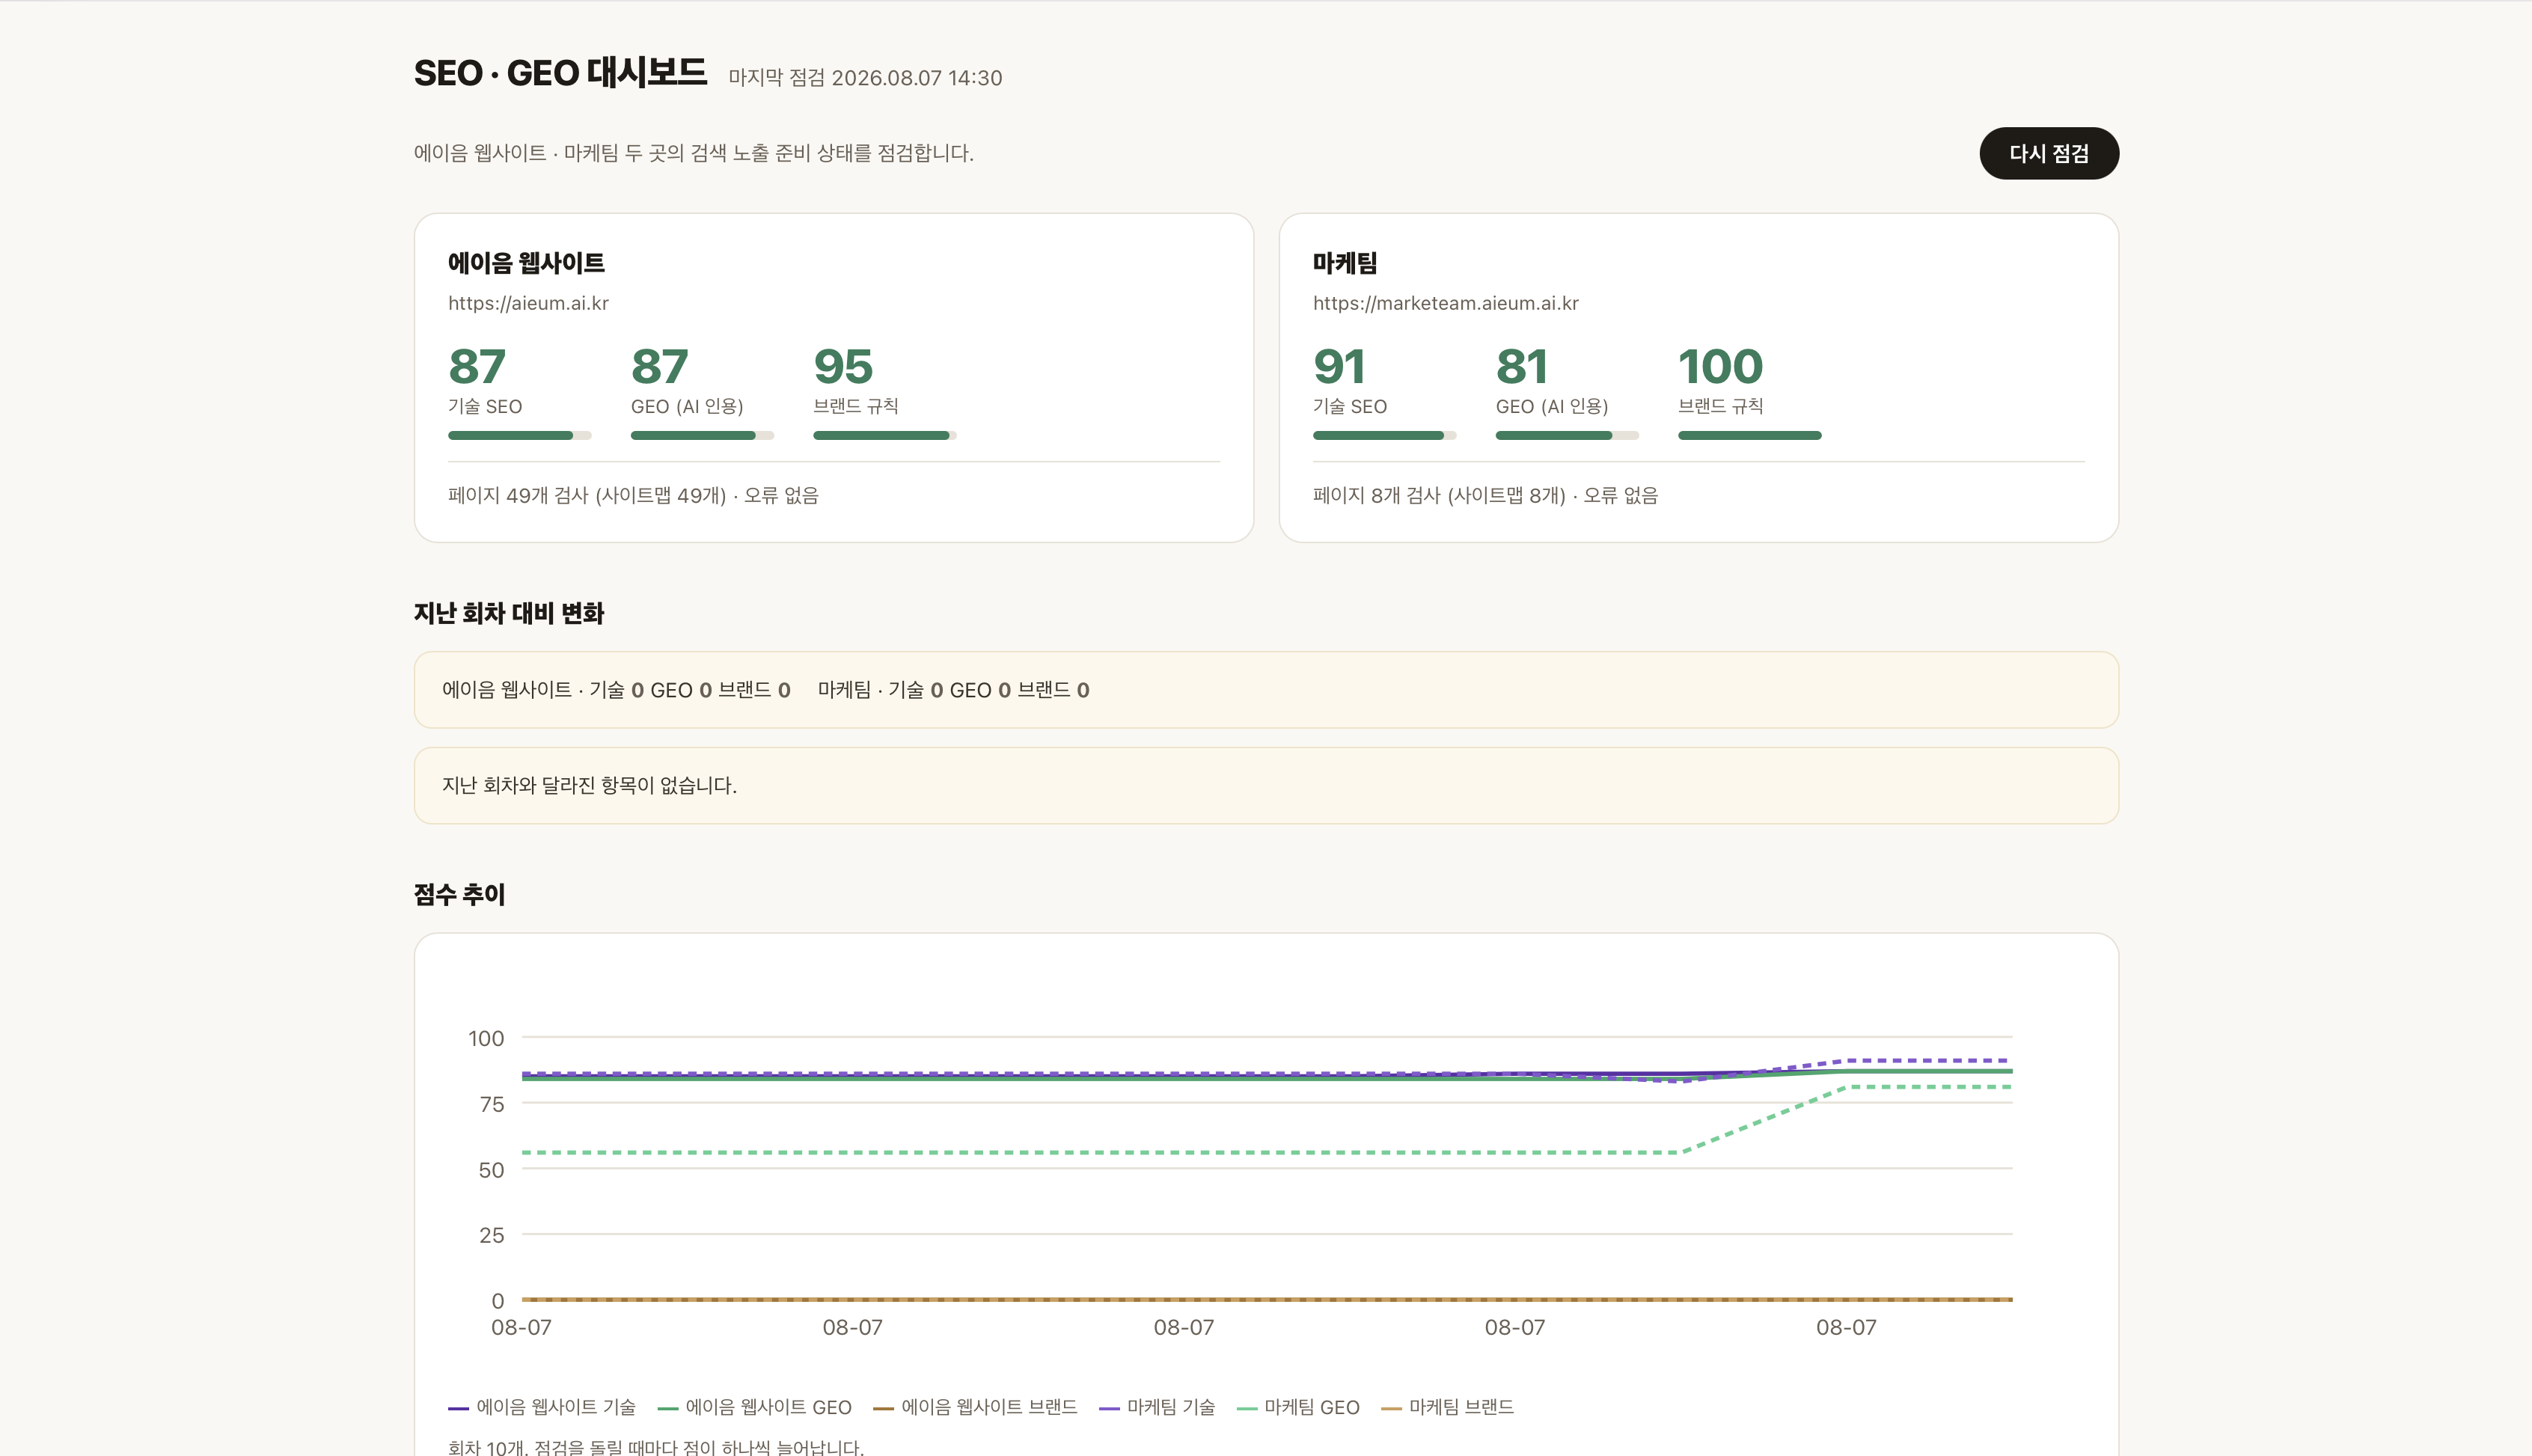Screen dimensions: 2532x1456
Task: Click 마케팀 GEO (AI 인용) score 81
Action: [1522, 366]
